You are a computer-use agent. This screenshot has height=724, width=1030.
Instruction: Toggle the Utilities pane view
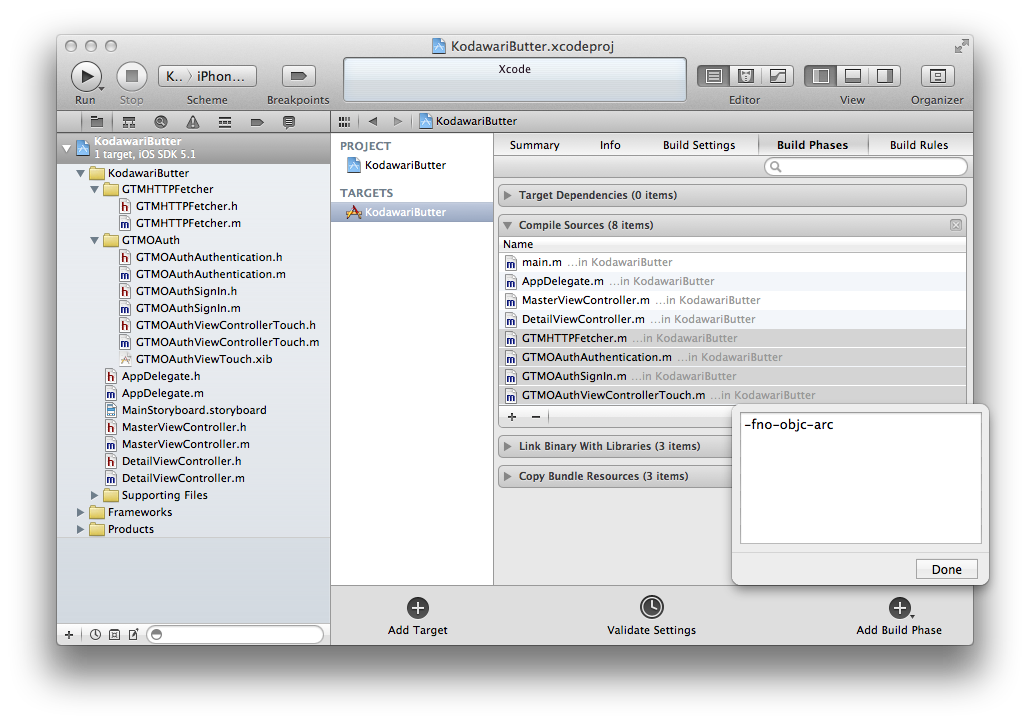click(885, 76)
